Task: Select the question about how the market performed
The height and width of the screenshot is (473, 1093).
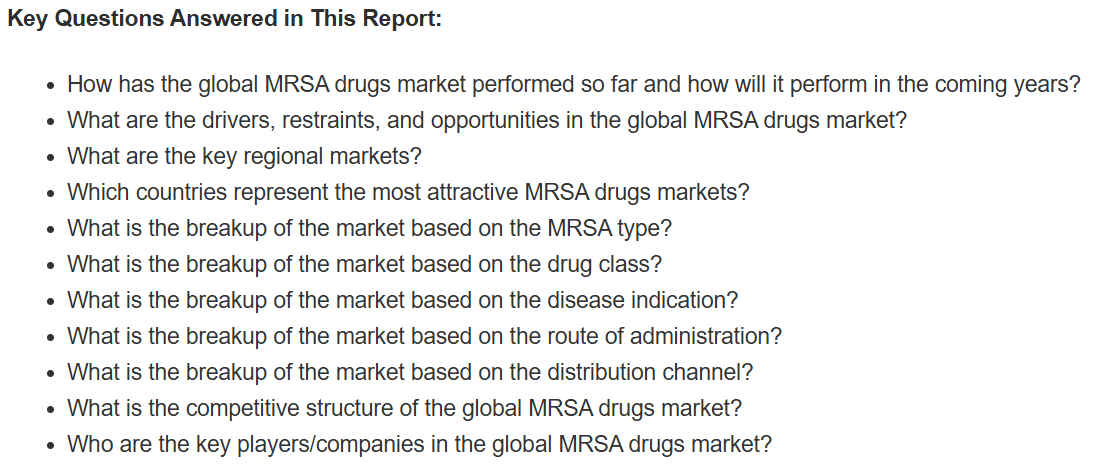Action: tap(574, 84)
